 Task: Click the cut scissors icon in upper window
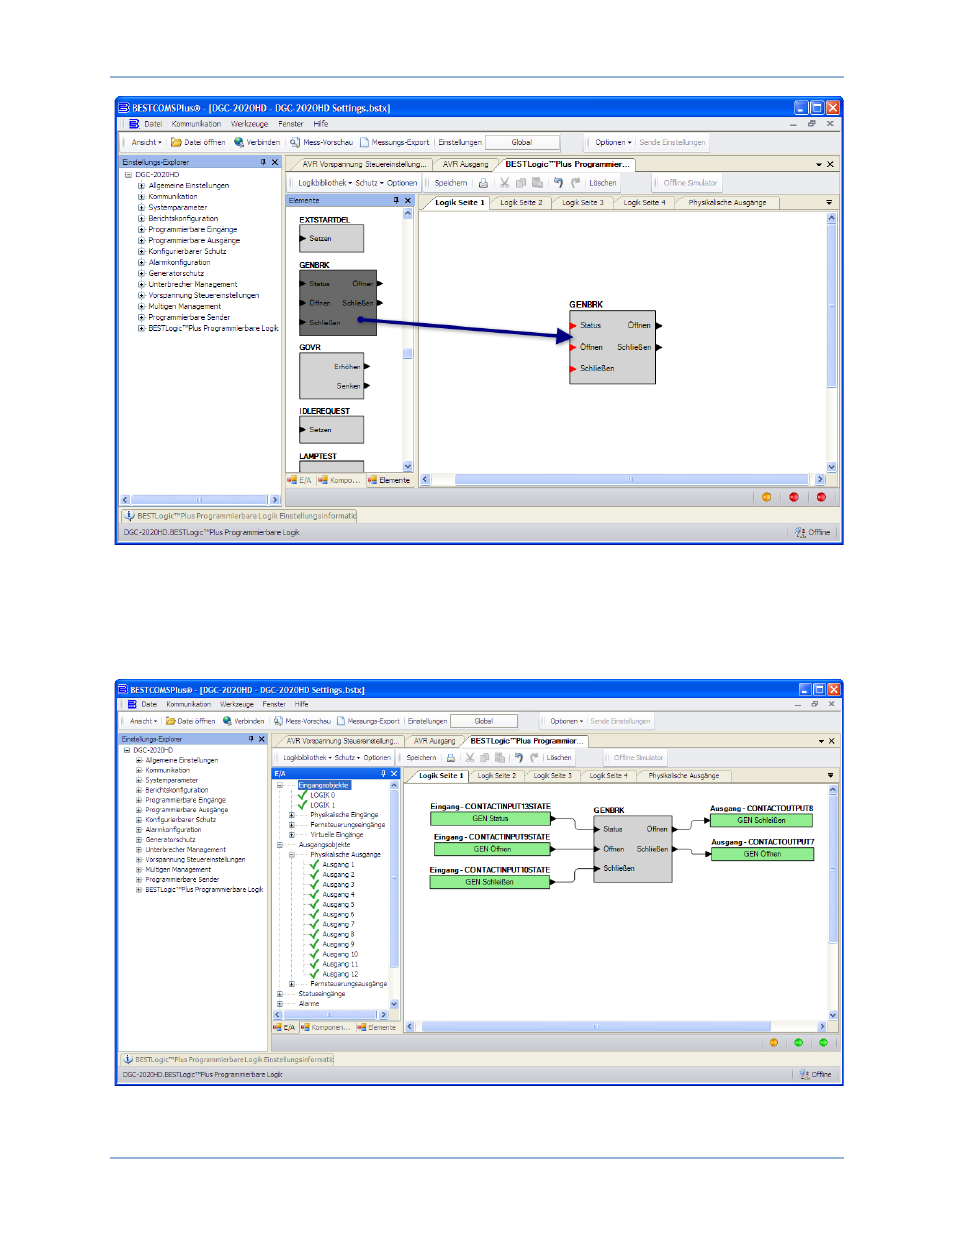[x=505, y=183]
